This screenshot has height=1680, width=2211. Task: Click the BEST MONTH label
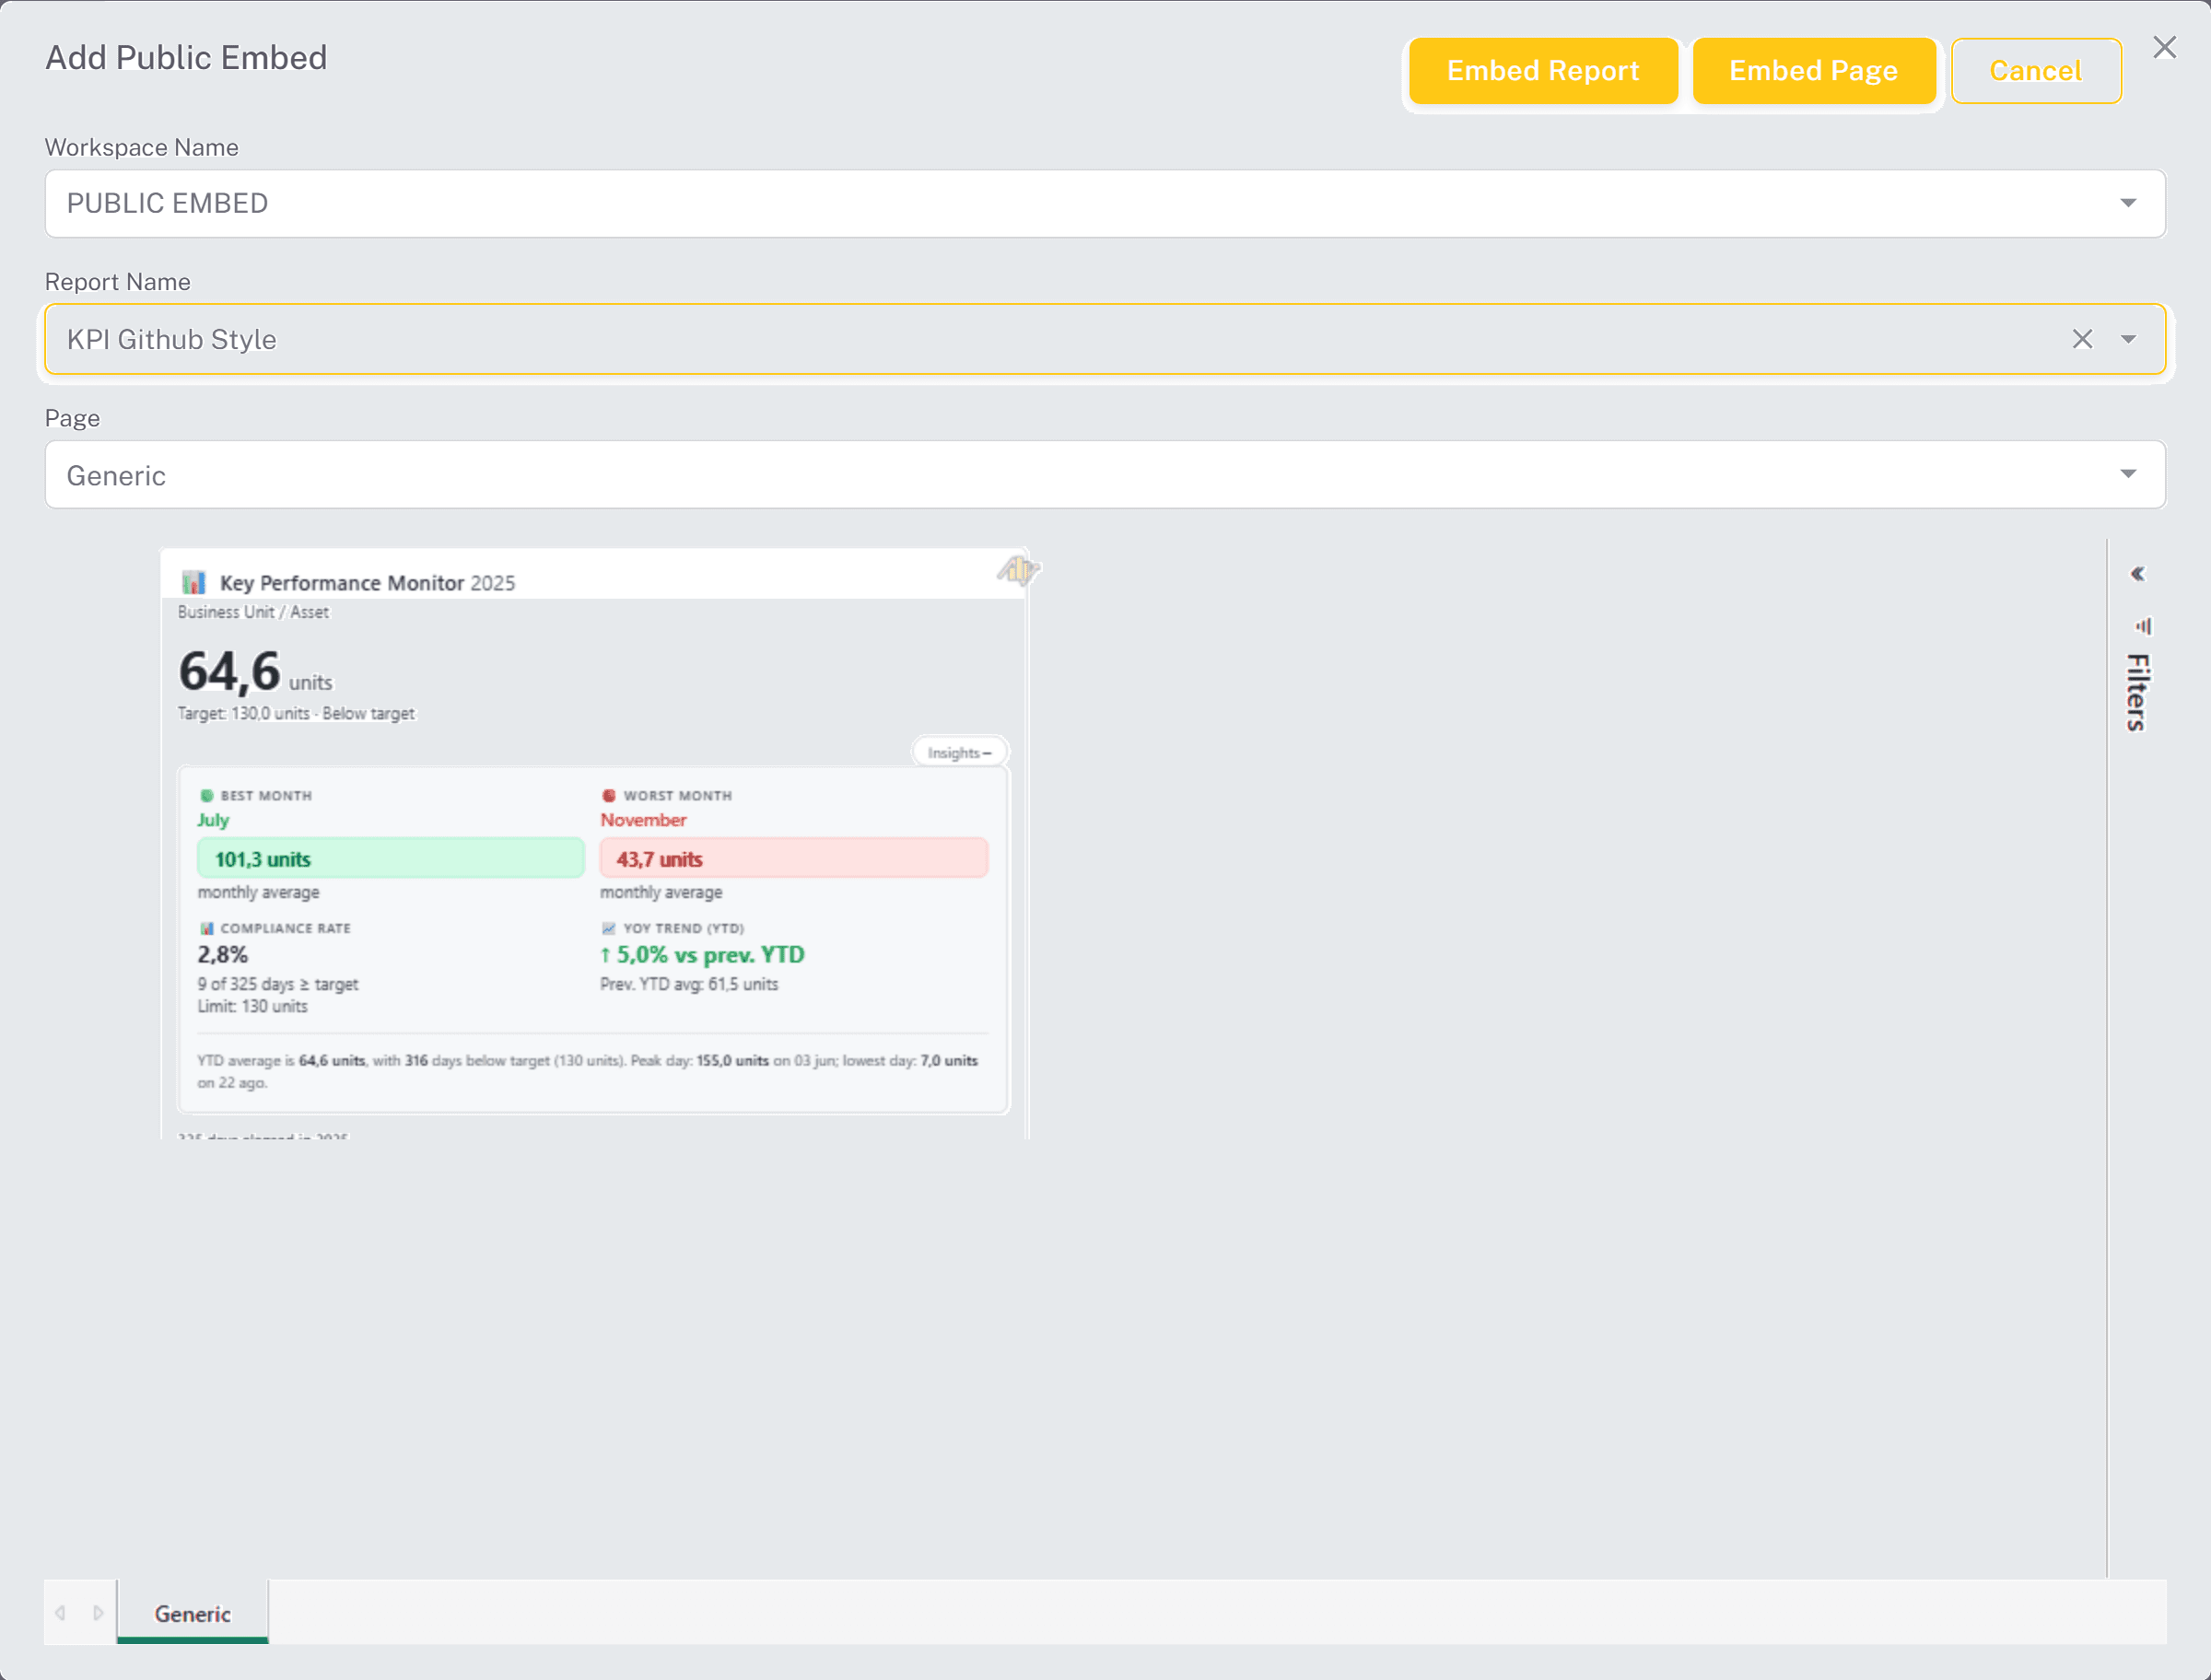pos(266,796)
